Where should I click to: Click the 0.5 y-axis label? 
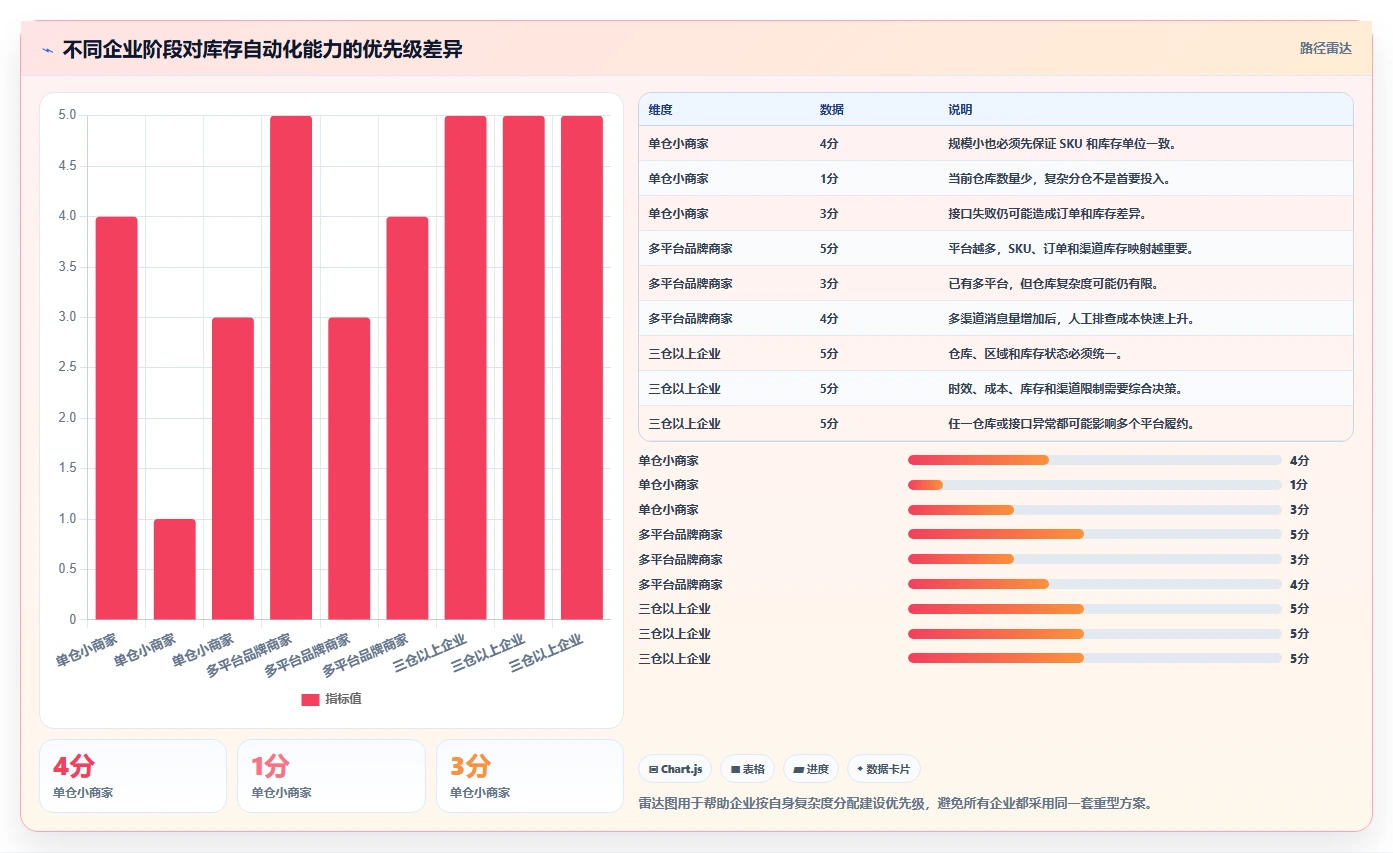(67, 569)
